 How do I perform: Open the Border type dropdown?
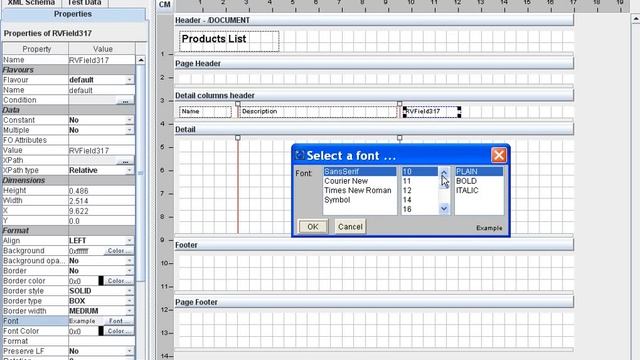point(129,301)
